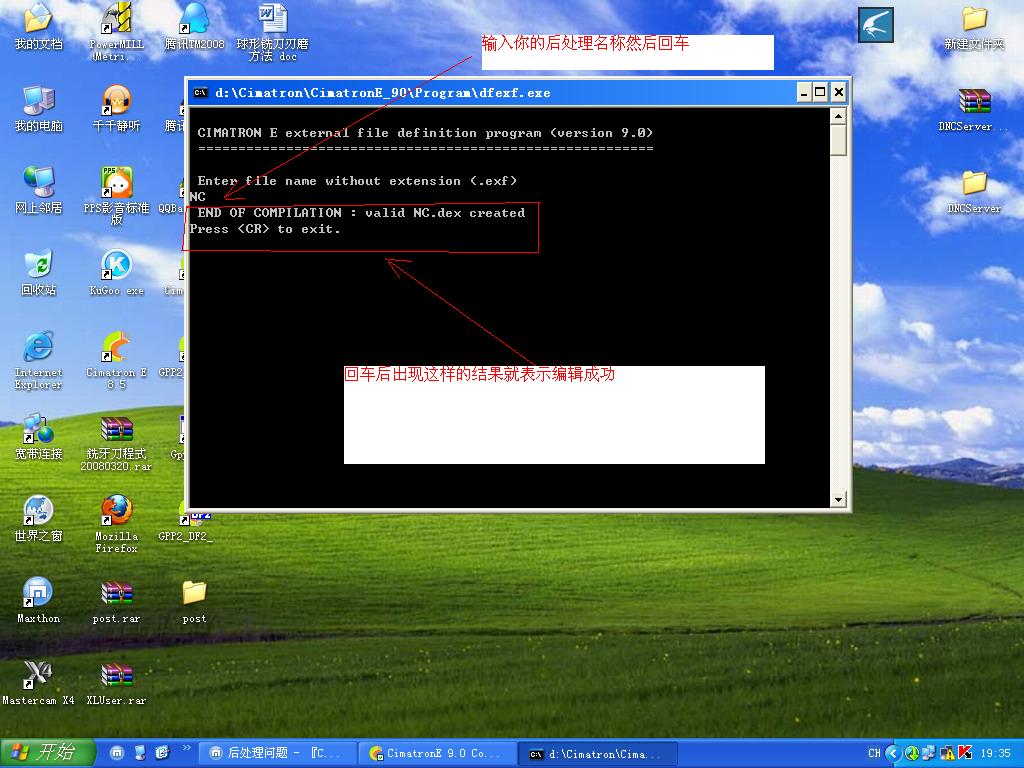
Task: Open XLUser.rar archive on desktop
Action: click(x=116, y=683)
